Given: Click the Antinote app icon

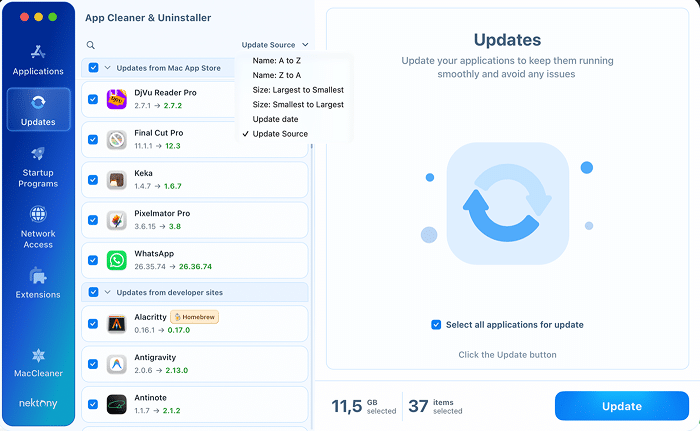Looking at the screenshot, I should point(117,404).
